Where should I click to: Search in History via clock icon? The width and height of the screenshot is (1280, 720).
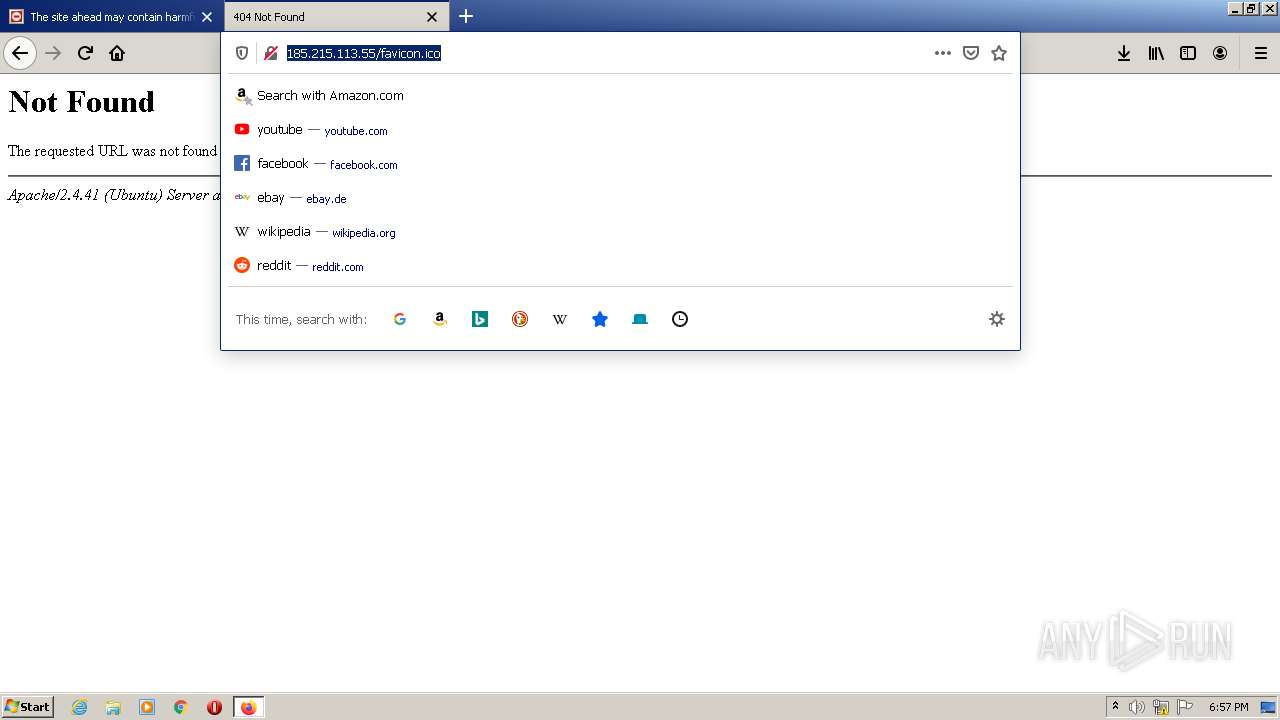680,319
